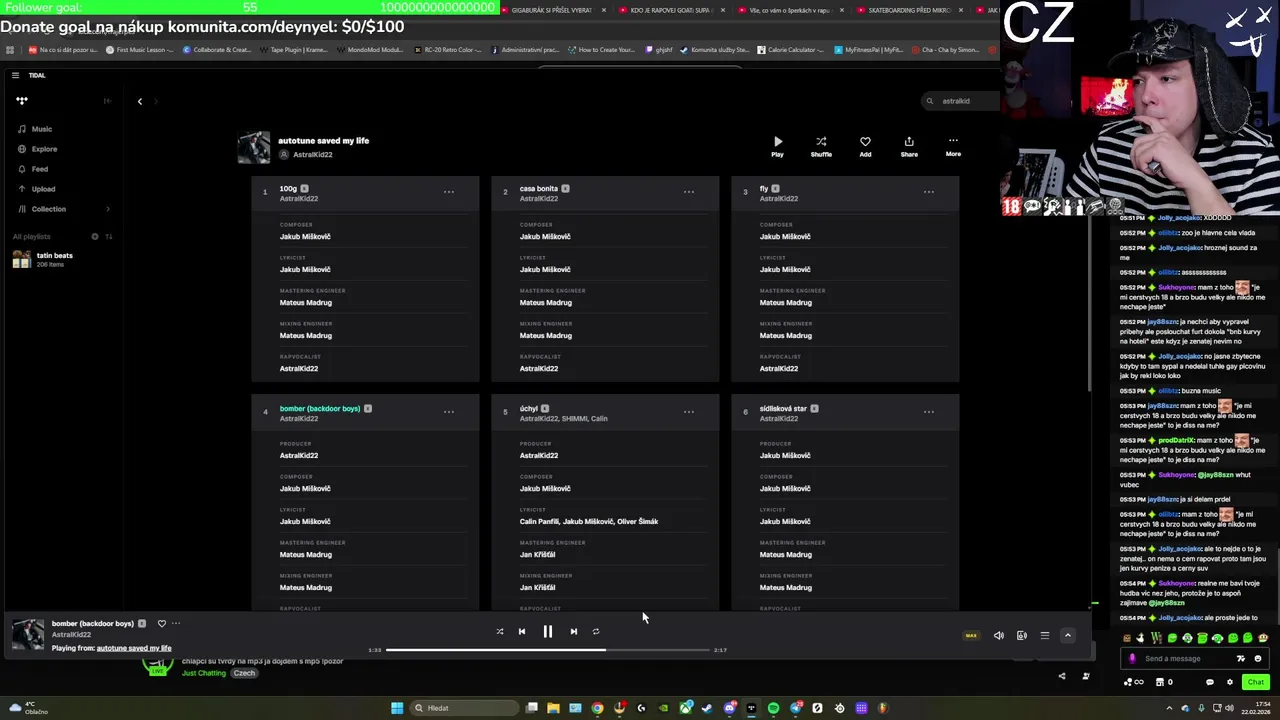This screenshot has width=1280, height=720.
Task: Open the album More options
Action: (x=953, y=146)
